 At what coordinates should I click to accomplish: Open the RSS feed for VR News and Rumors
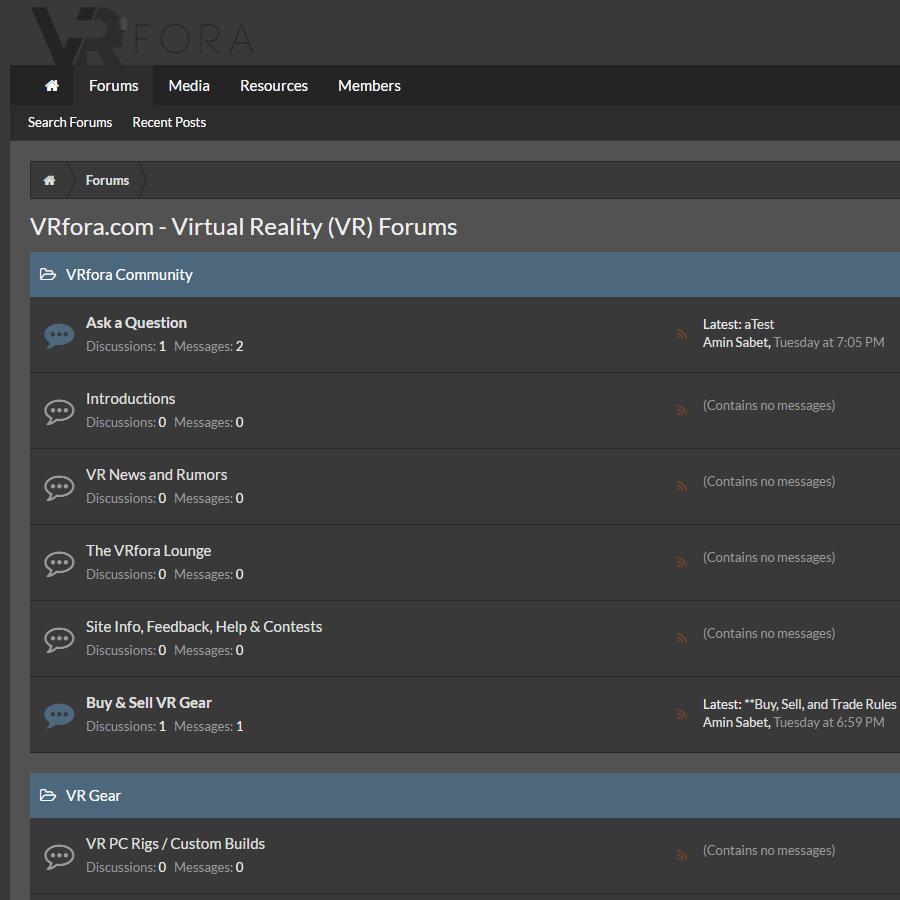[x=682, y=486]
